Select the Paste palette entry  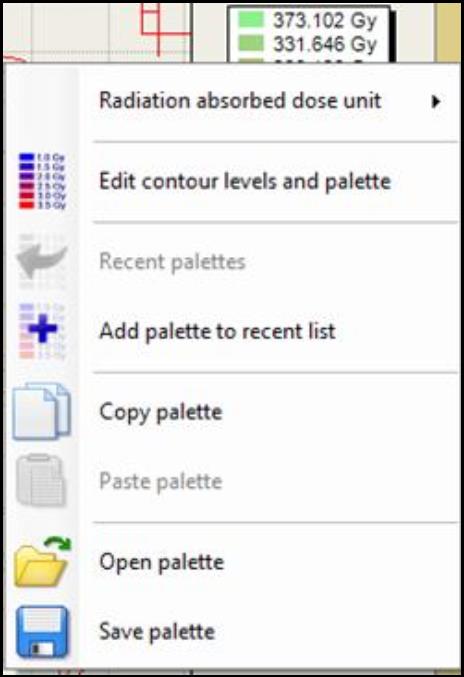tap(161, 481)
